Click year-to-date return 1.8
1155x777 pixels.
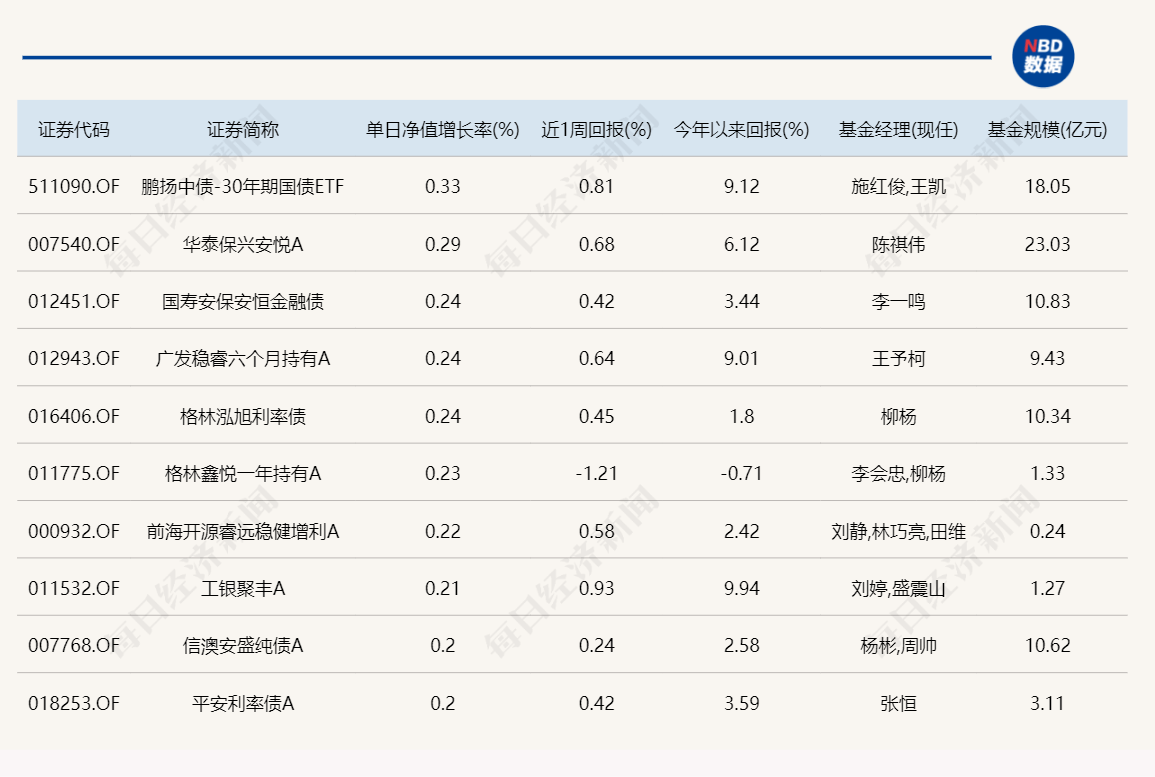point(742,417)
